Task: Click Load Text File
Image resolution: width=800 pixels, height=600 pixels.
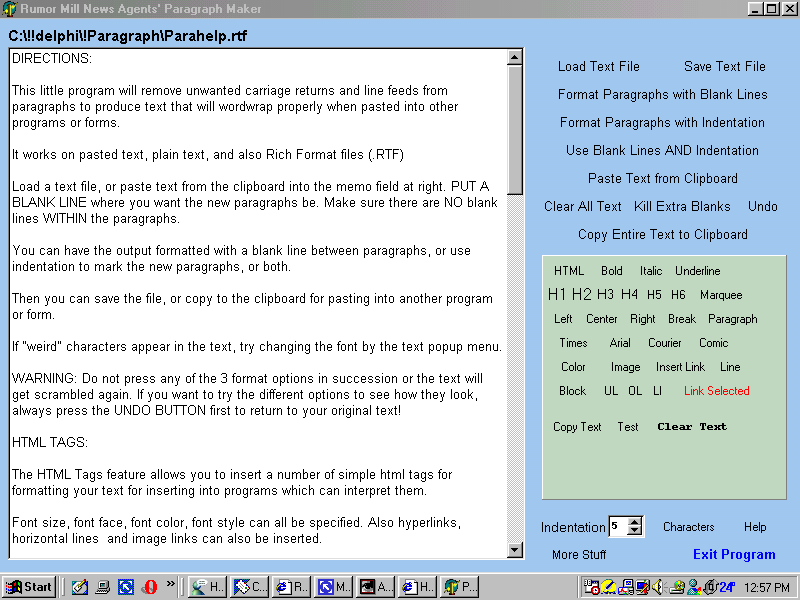Action: click(x=598, y=66)
